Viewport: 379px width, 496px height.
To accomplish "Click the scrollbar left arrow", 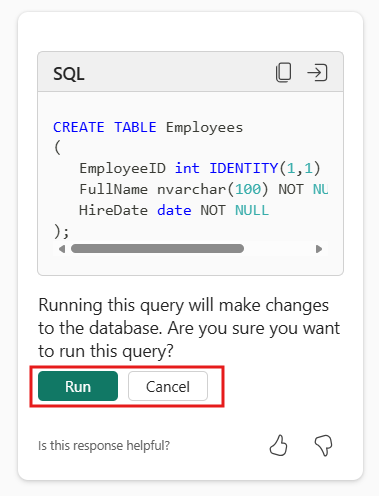I will 62,249.
